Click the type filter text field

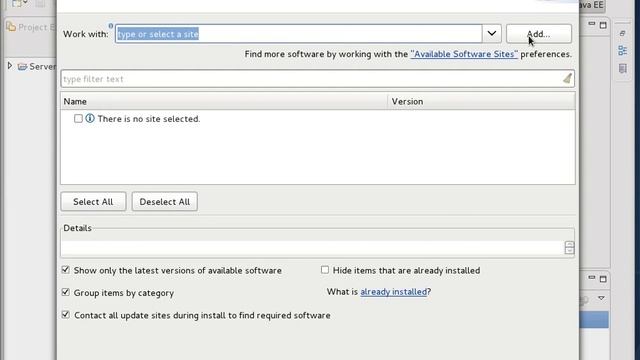pos(318,79)
